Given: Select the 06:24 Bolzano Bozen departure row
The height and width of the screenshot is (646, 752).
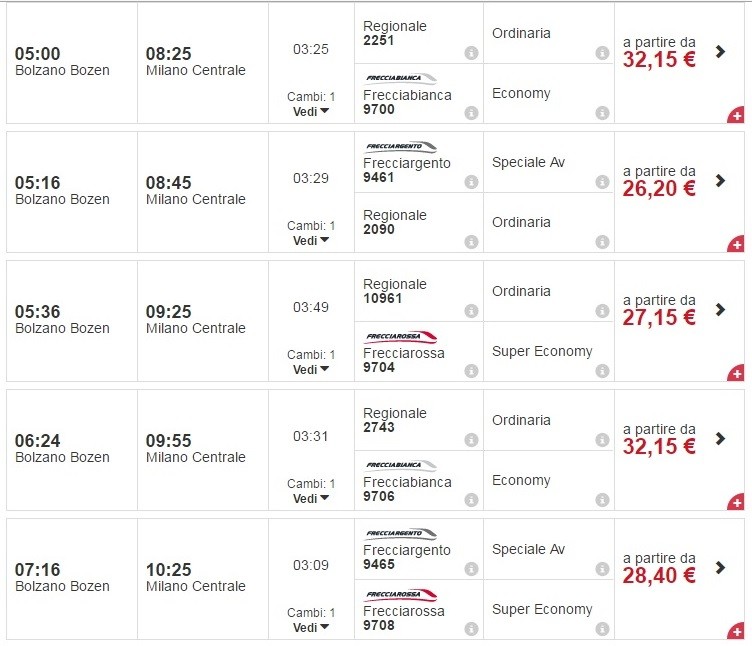Looking at the screenshot, I should tap(62, 448).
